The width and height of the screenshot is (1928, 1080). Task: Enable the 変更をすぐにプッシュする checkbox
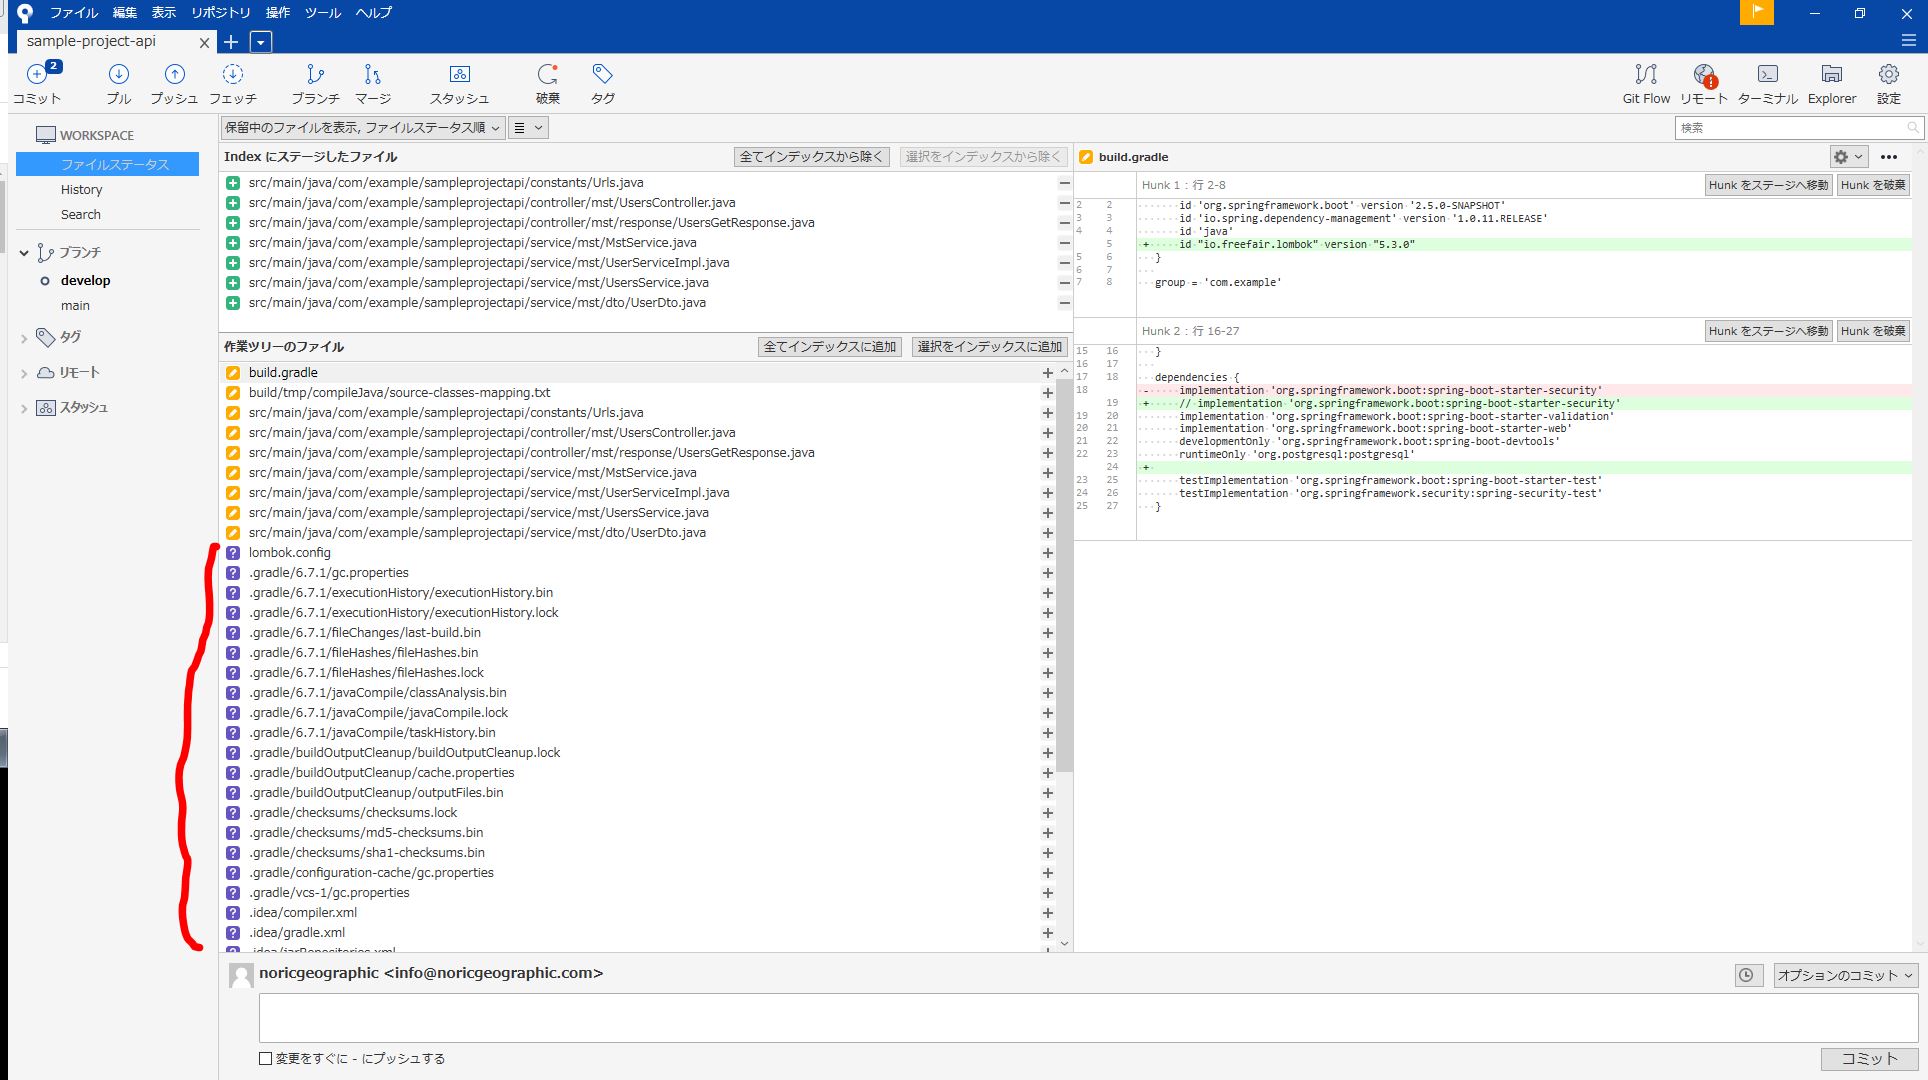[x=264, y=1058]
